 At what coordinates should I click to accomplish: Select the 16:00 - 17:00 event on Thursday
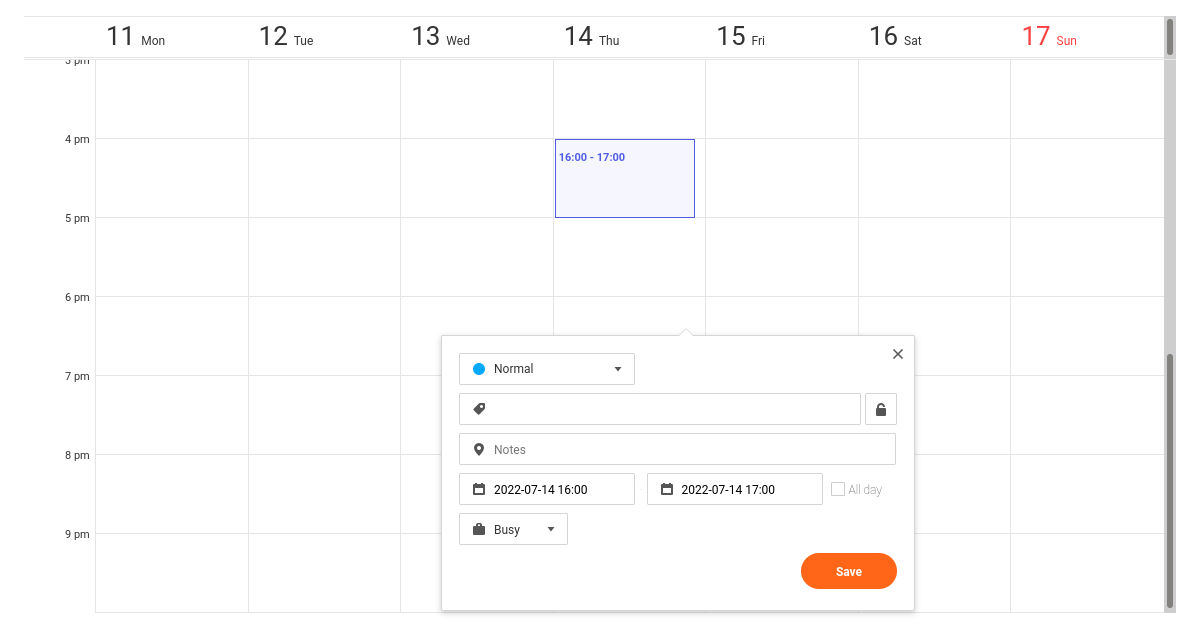tap(624, 178)
